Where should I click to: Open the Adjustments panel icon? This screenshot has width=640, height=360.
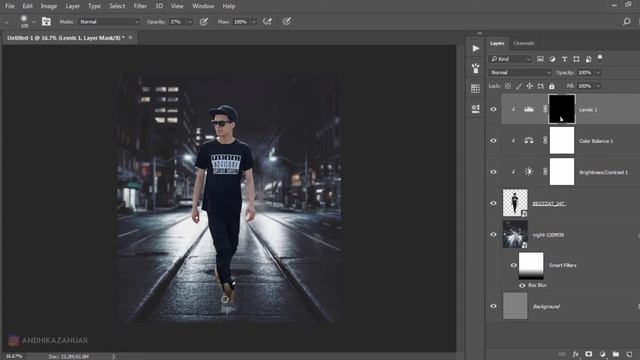pos(476,109)
